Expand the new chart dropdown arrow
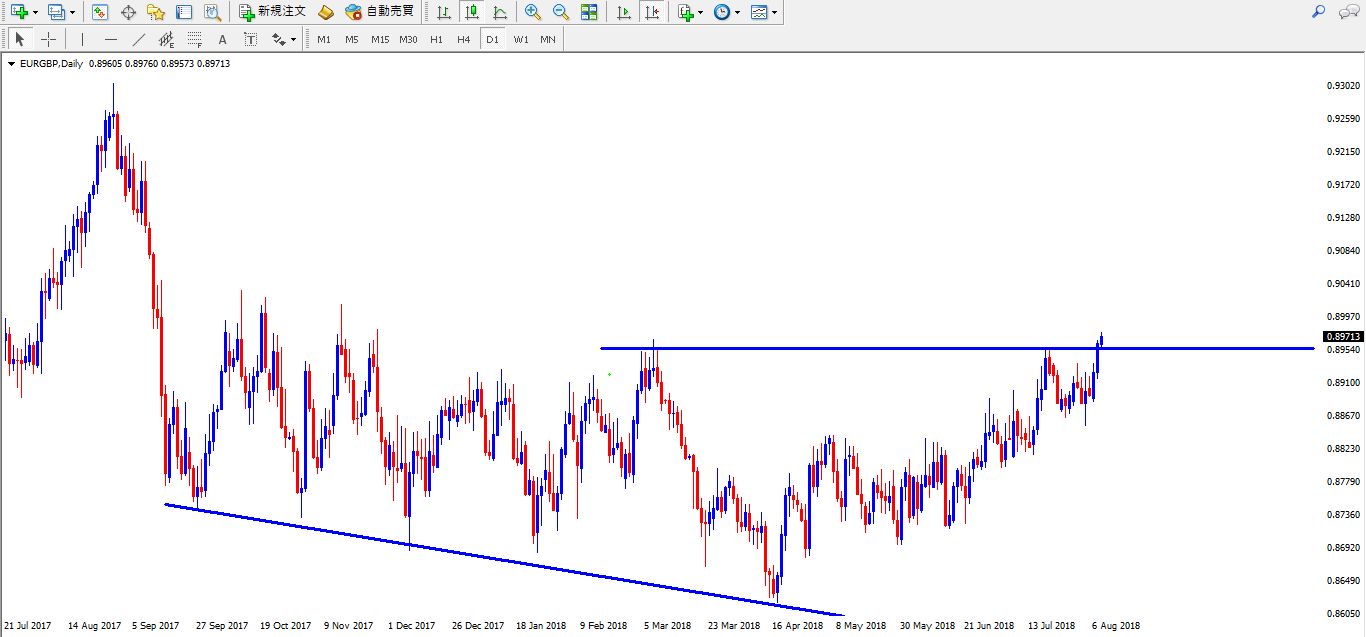Image resolution: width=1366 pixels, height=637 pixels. coord(35,13)
